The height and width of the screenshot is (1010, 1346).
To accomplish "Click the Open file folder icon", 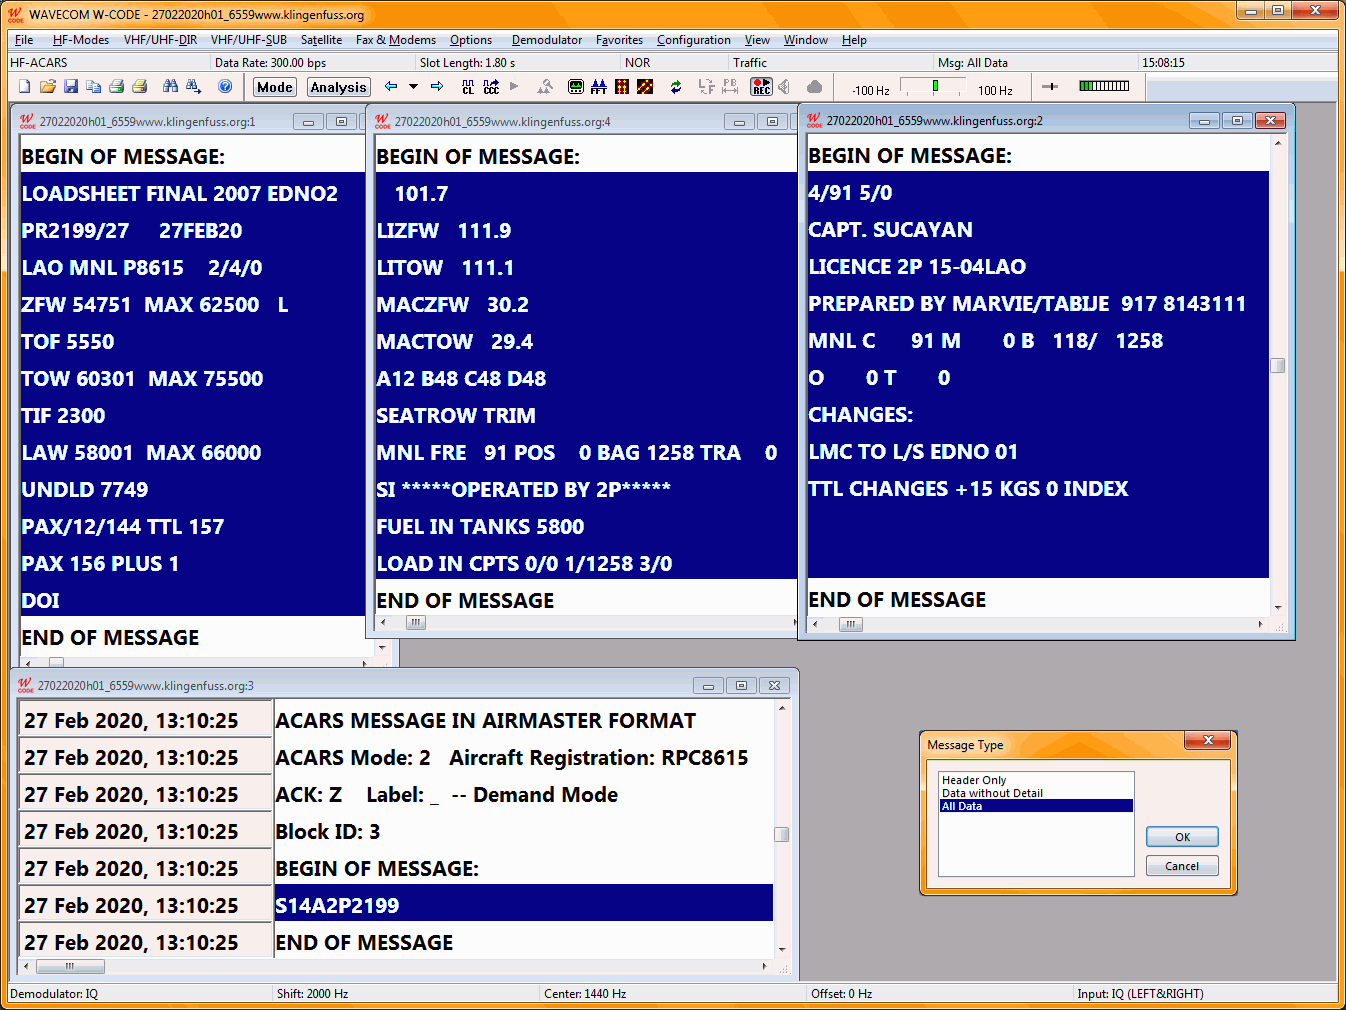I will [x=47, y=87].
